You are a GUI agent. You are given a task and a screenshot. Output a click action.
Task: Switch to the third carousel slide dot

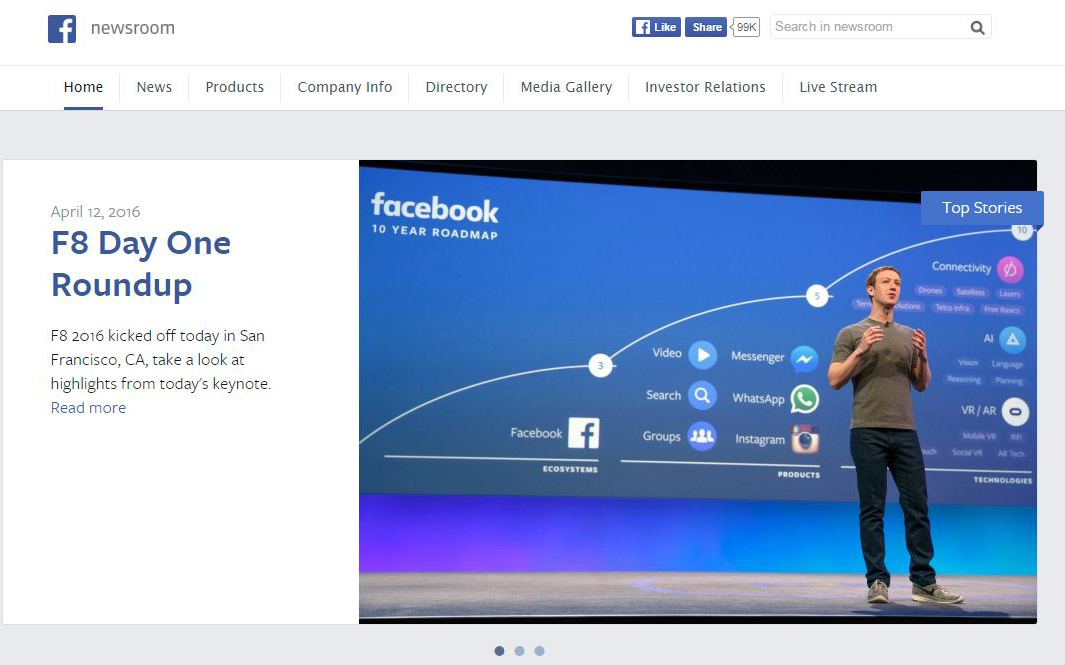[539, 651]
